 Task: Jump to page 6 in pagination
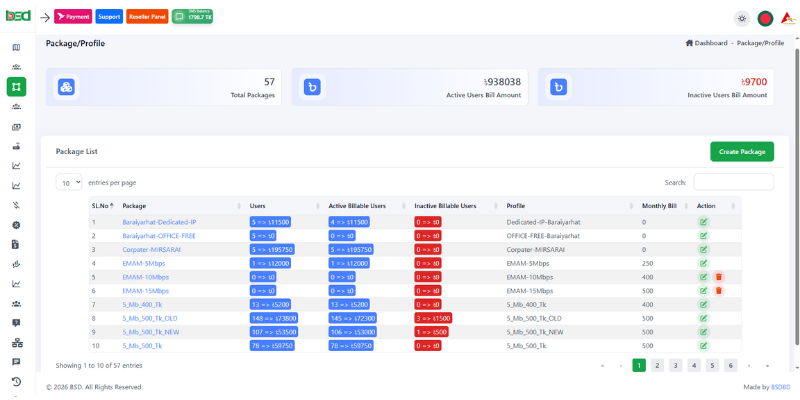tap(730, 365)
